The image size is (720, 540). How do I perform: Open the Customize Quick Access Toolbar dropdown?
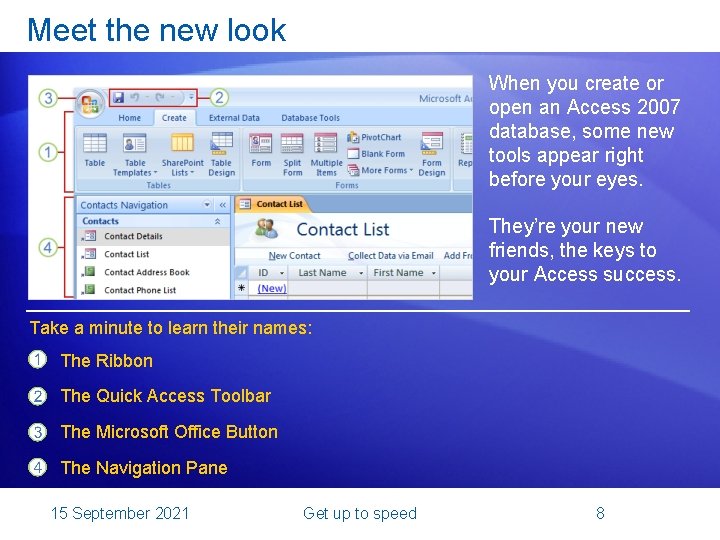click(191, 97)
